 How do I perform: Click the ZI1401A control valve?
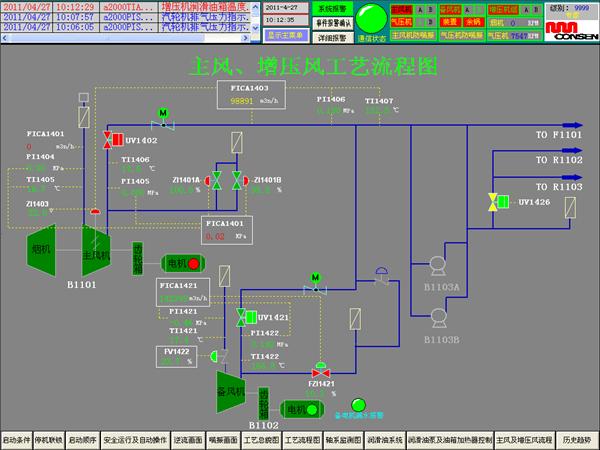216,180
